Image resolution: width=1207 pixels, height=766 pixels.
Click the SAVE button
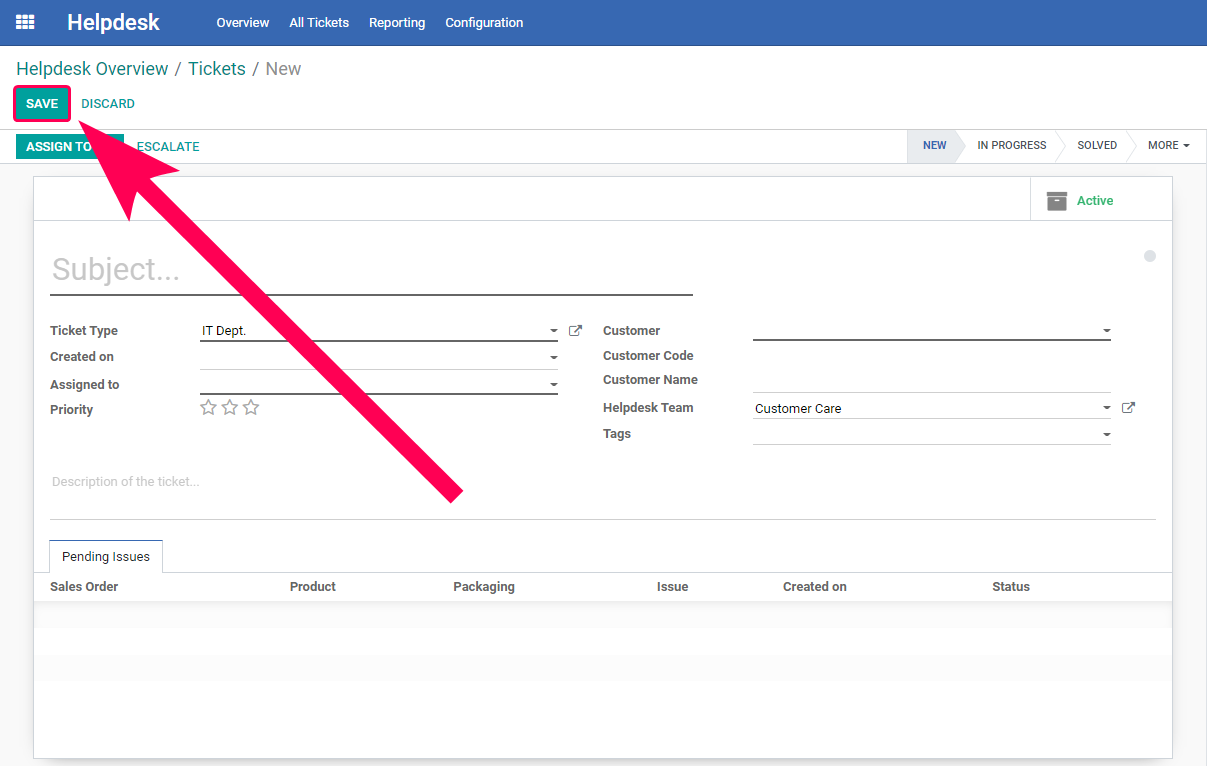[x=42, y=104]
